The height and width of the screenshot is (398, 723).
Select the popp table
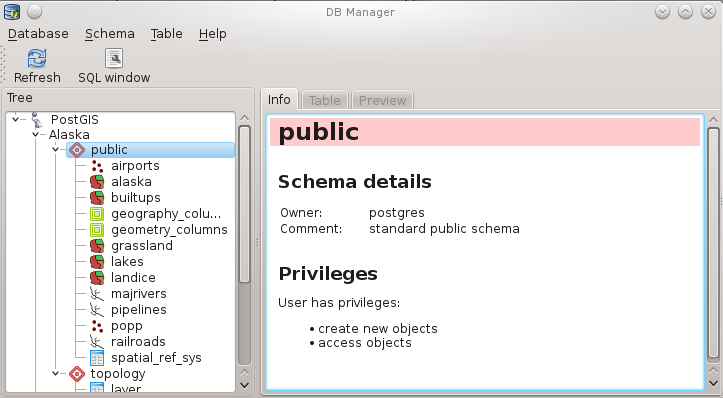click(127, 326)
